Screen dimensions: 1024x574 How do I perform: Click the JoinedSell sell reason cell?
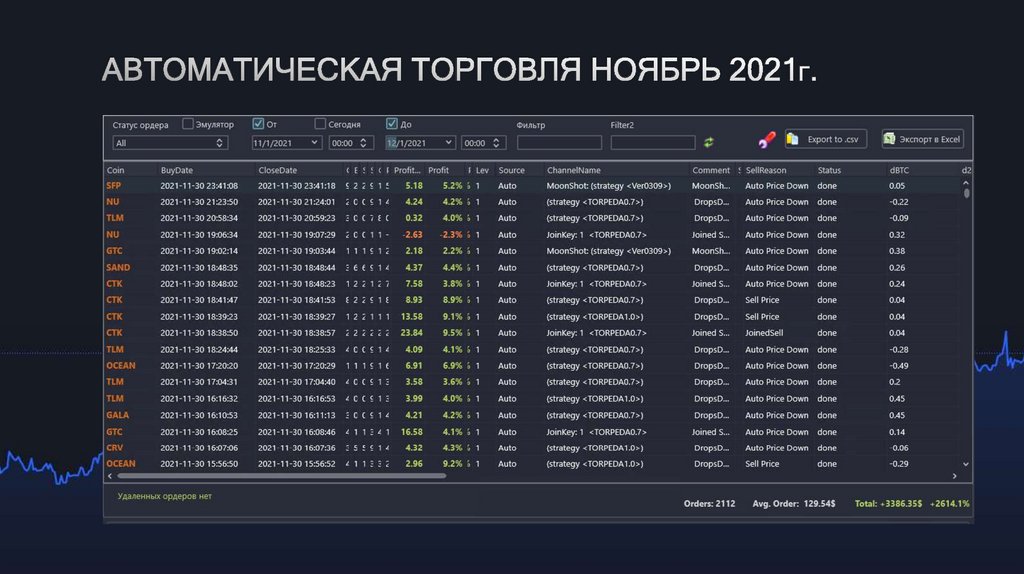764,332
